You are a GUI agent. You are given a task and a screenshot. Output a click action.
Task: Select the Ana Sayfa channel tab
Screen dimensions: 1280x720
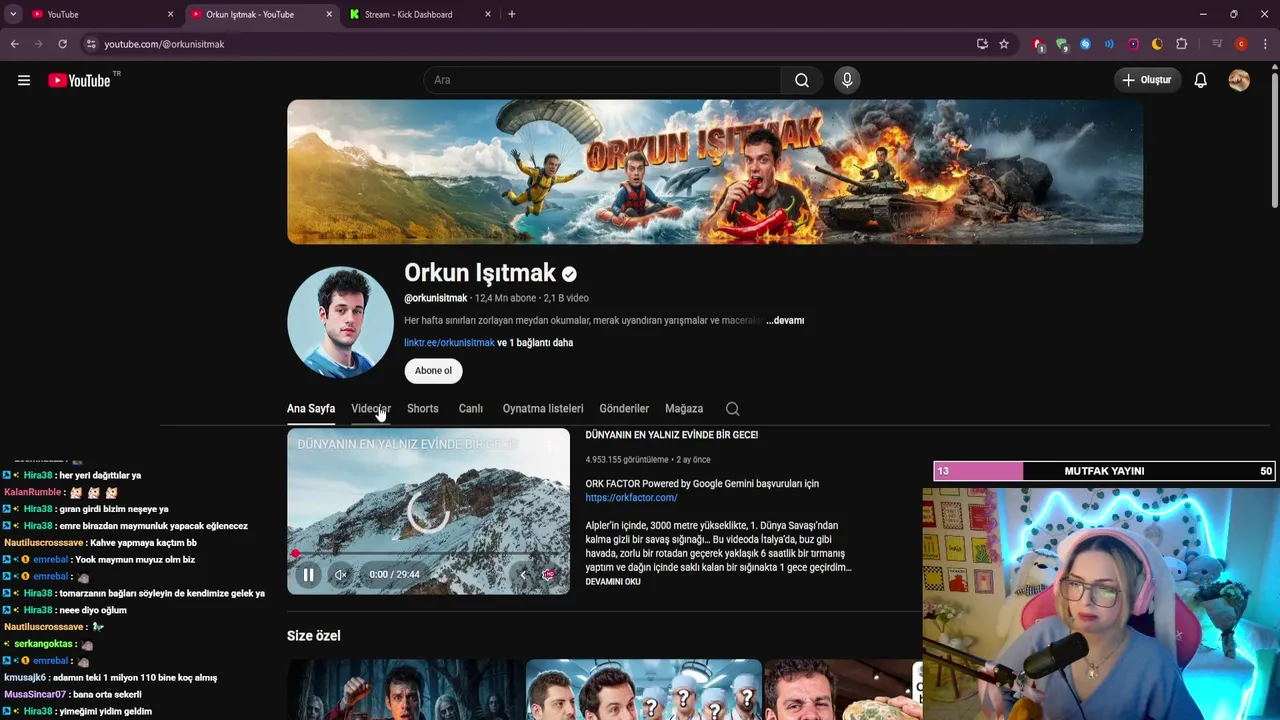pyautogui.click(x=311, y=408)
